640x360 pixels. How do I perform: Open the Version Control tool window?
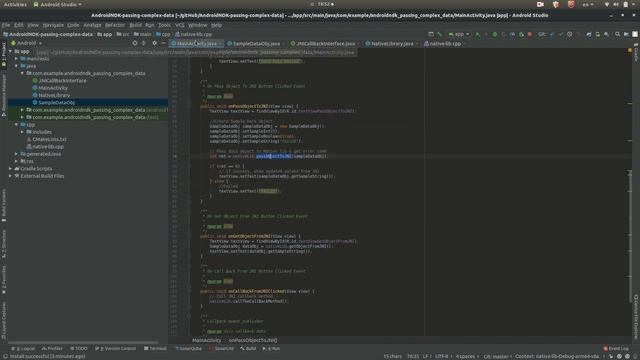116,349
